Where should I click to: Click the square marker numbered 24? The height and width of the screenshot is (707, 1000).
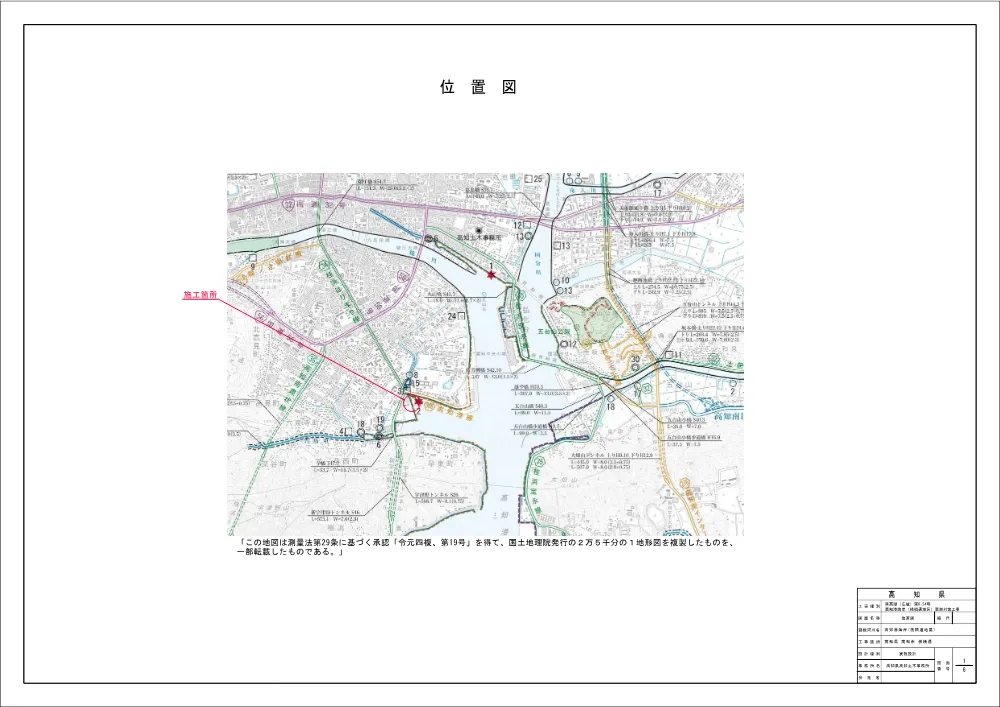(x=461, y=316)
